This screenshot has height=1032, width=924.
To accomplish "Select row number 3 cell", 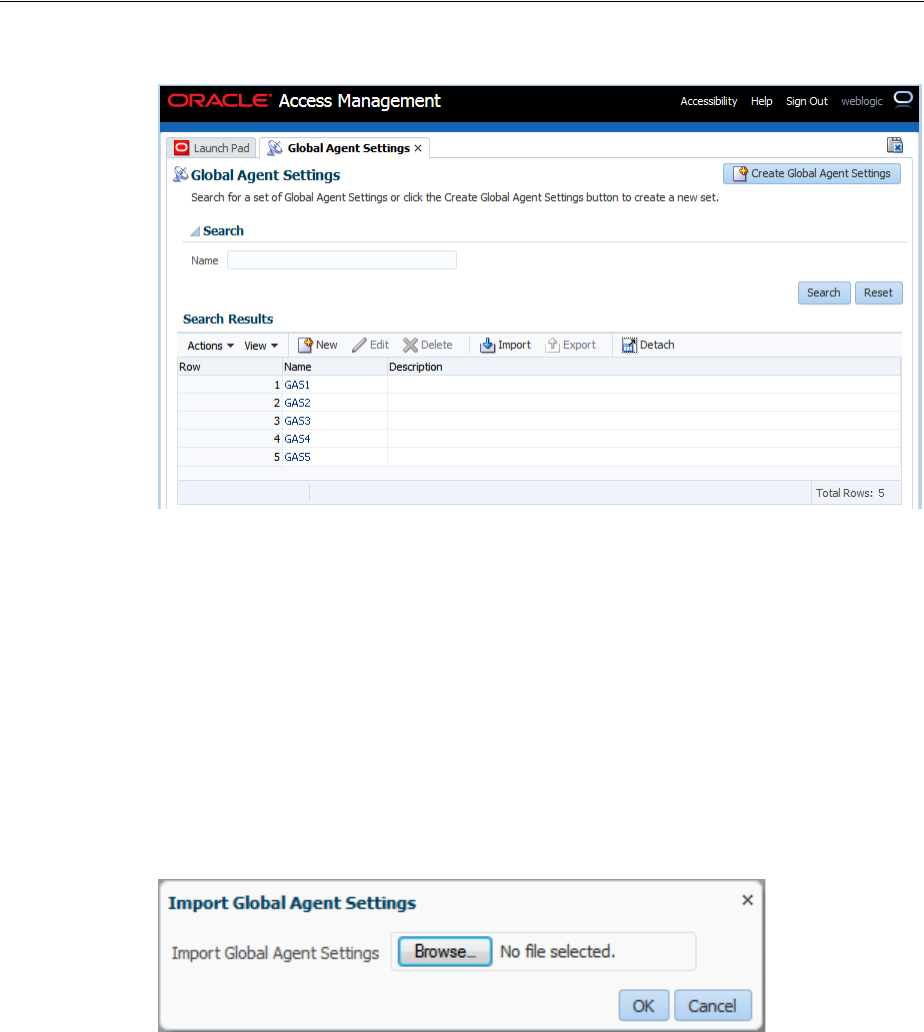I will 230,421.
